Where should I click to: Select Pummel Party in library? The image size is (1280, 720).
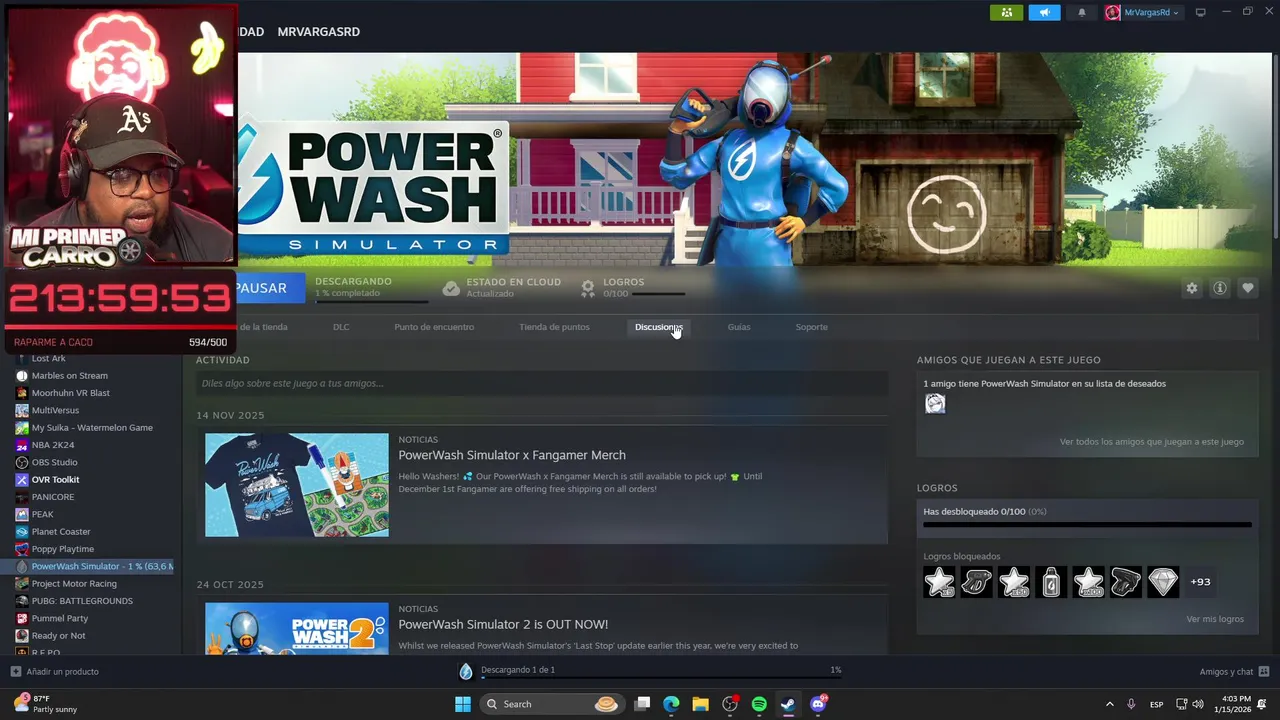[x=59, y=618]
